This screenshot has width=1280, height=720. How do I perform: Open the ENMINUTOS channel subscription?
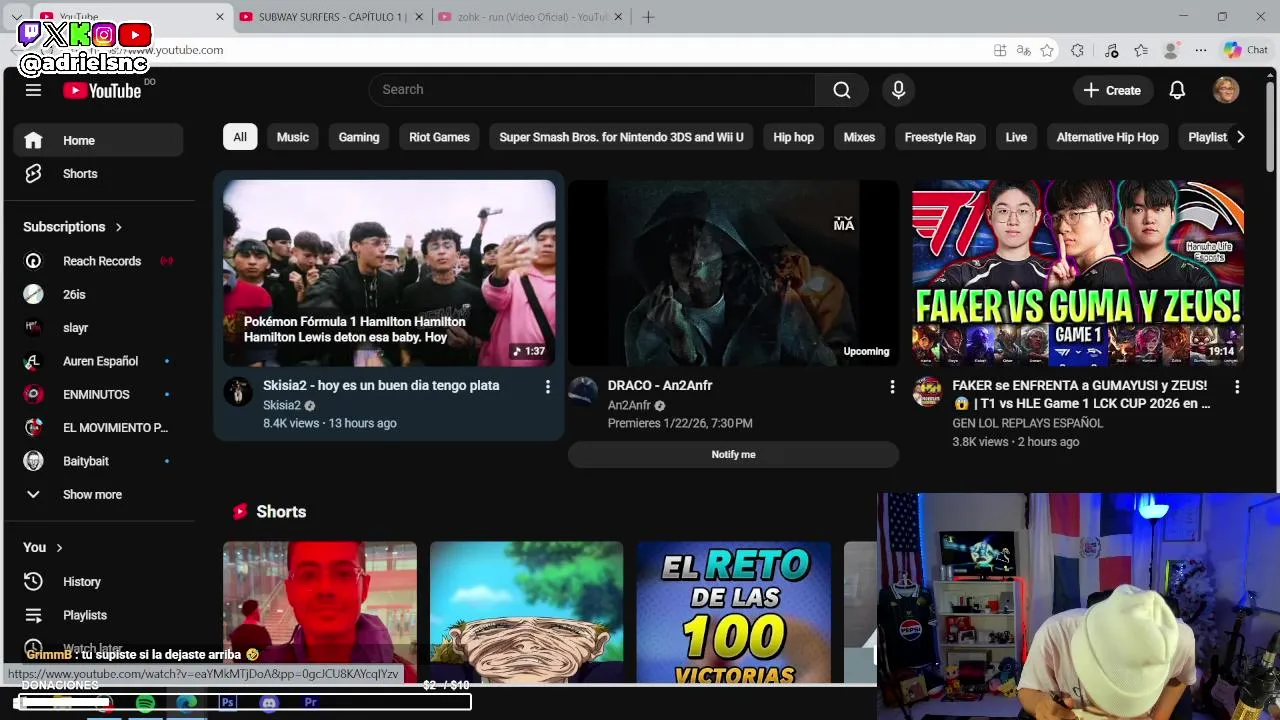(x=98, y=394)
